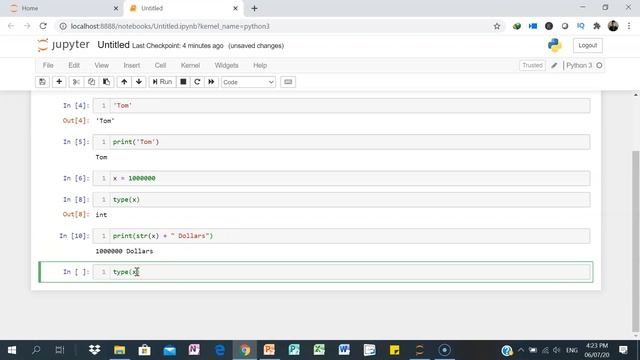
Task: Open Microsoft Word from the taskbar
Action: (x=344, y=350)
